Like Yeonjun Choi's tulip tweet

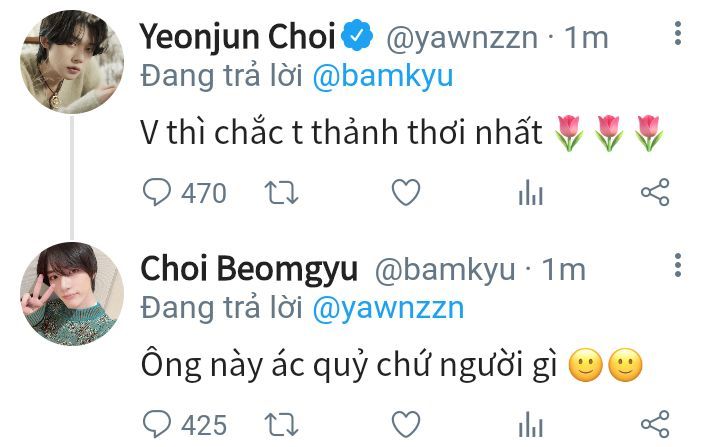point(406,192)
